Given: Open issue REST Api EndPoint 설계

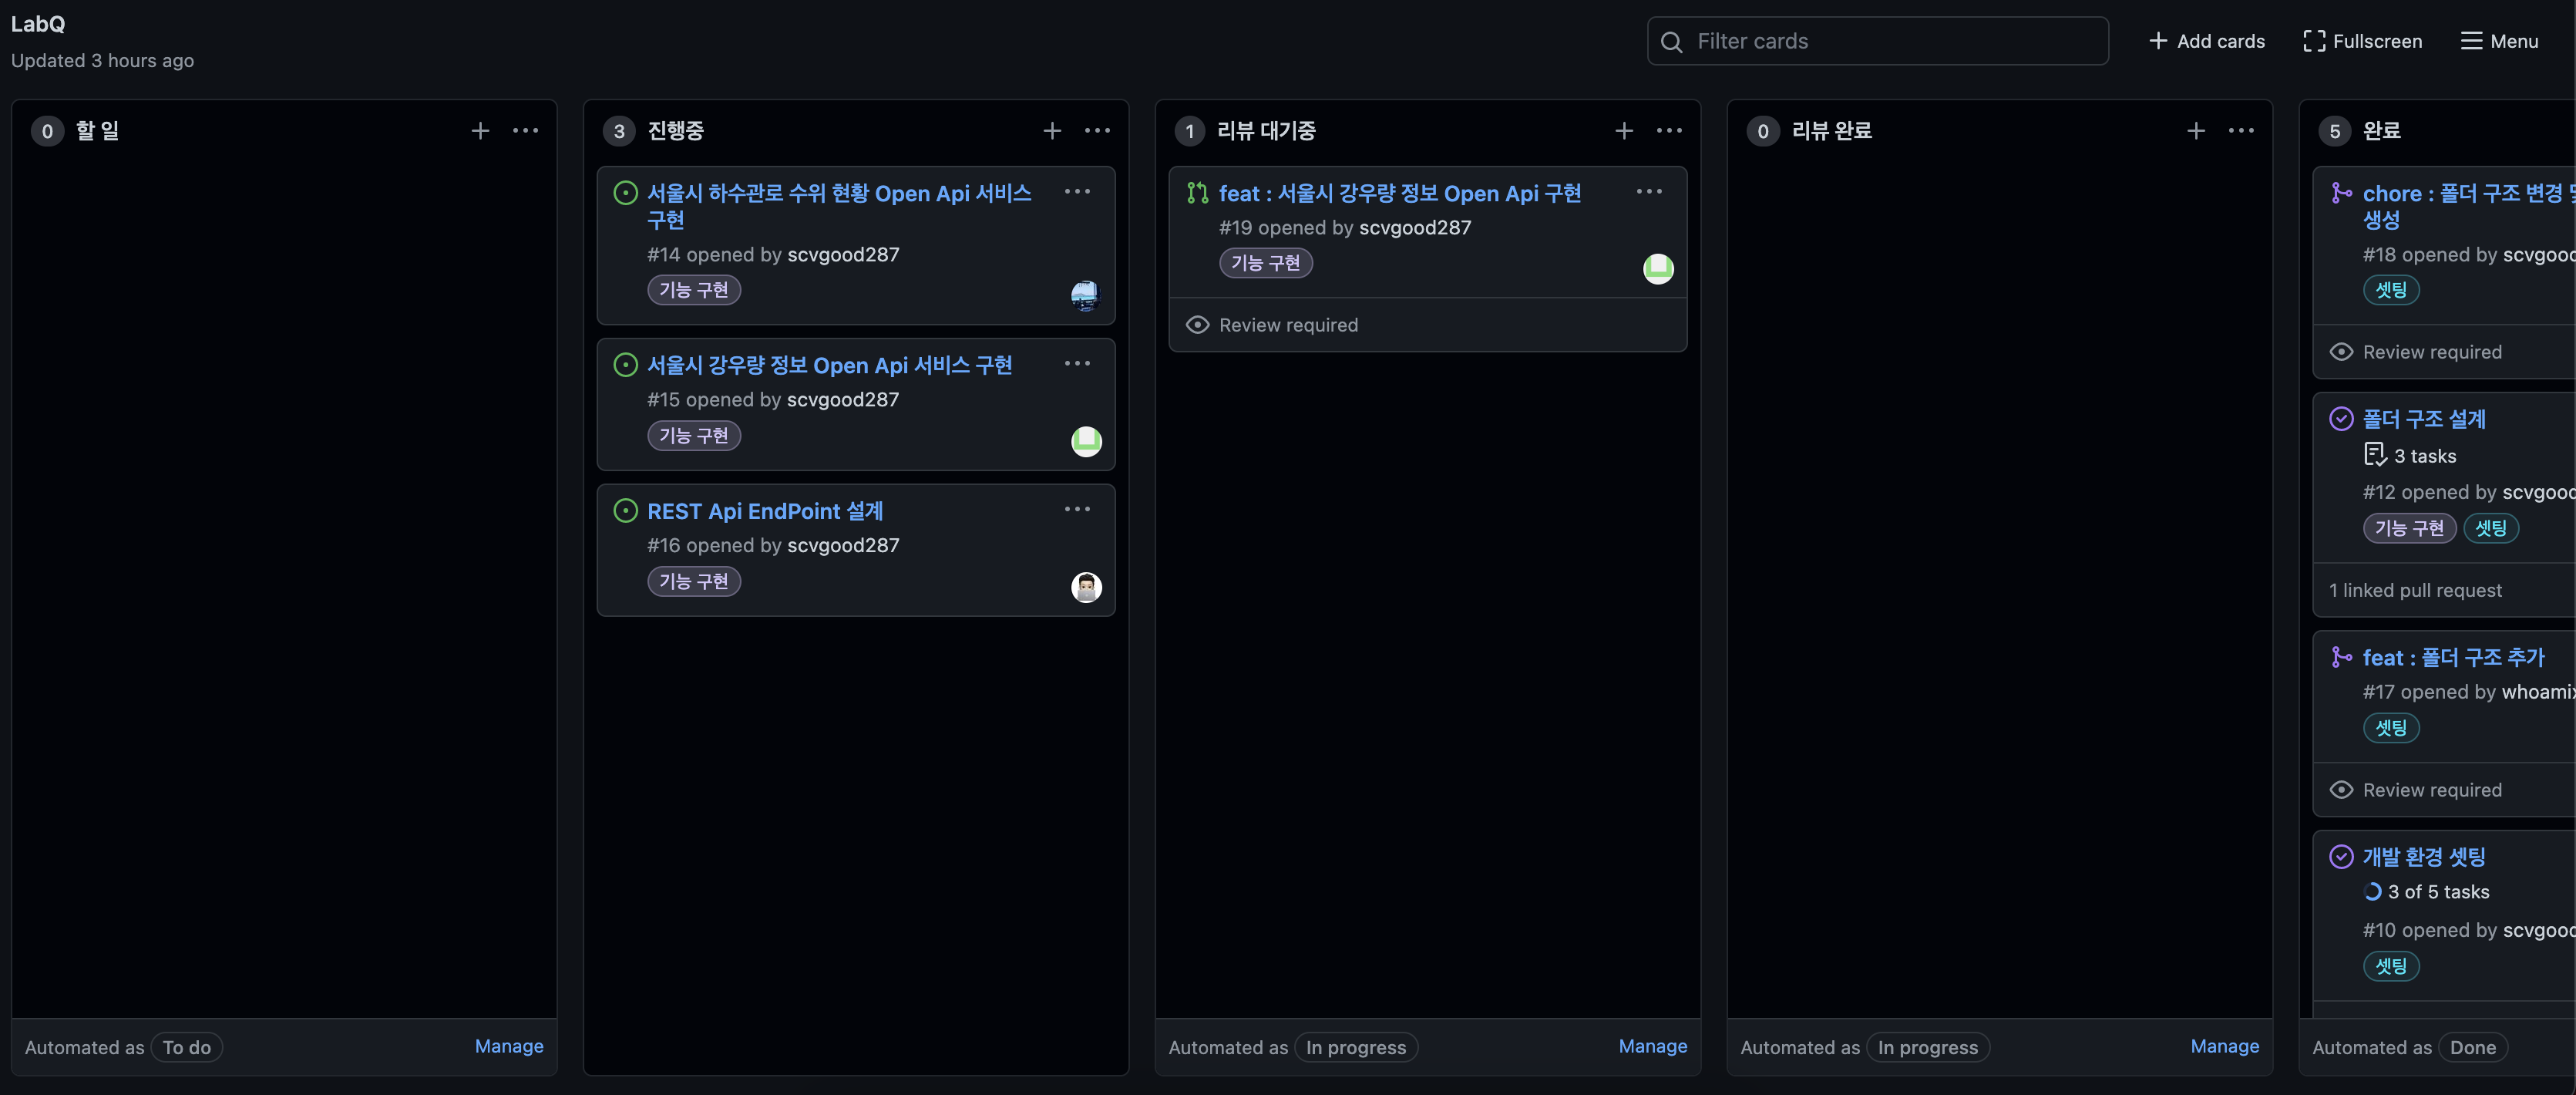Looking at the screenshot, I should coord(765,511).
